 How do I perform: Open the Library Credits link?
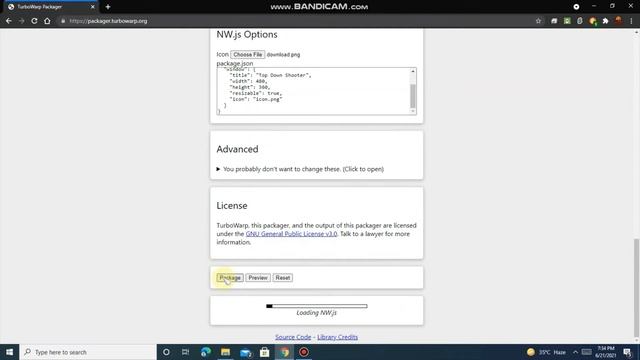pos(338,337)
